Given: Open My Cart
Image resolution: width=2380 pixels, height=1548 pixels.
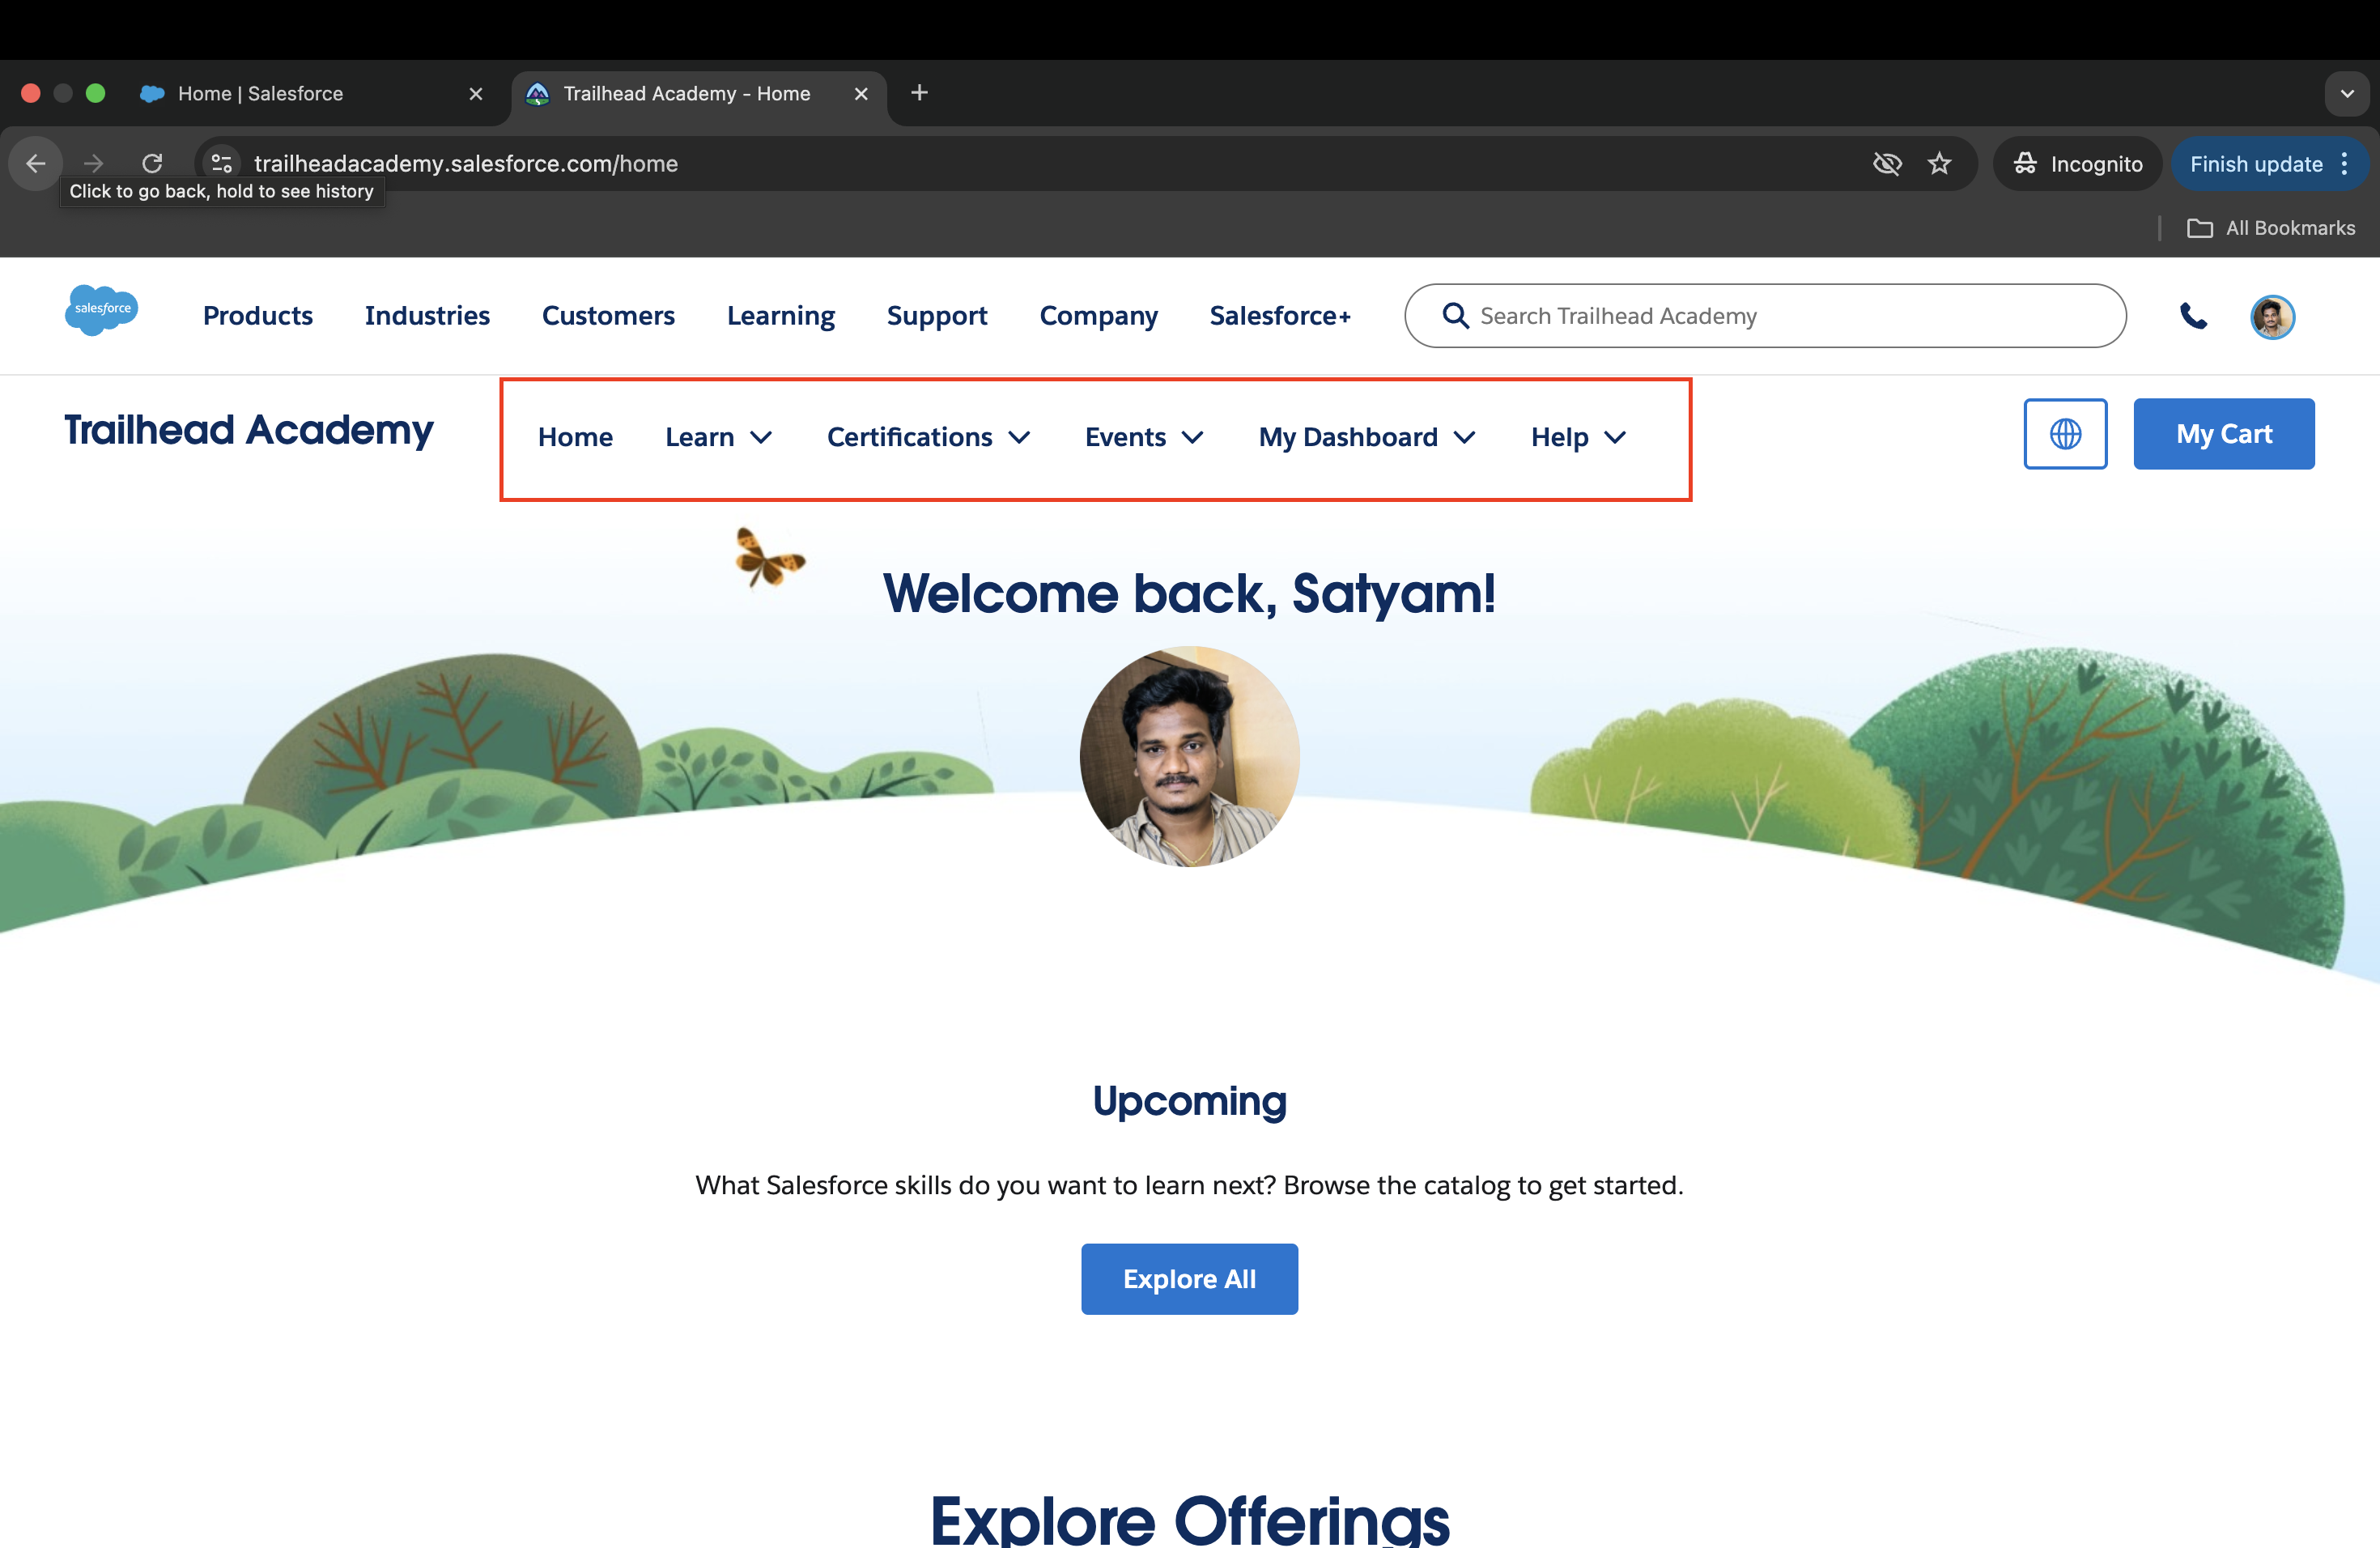Looking at the screenshot, I should [x=2224, y=434].
